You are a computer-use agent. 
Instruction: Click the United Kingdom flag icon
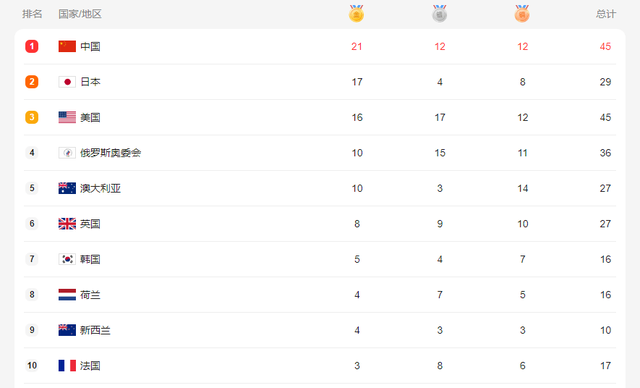[67, 224]
